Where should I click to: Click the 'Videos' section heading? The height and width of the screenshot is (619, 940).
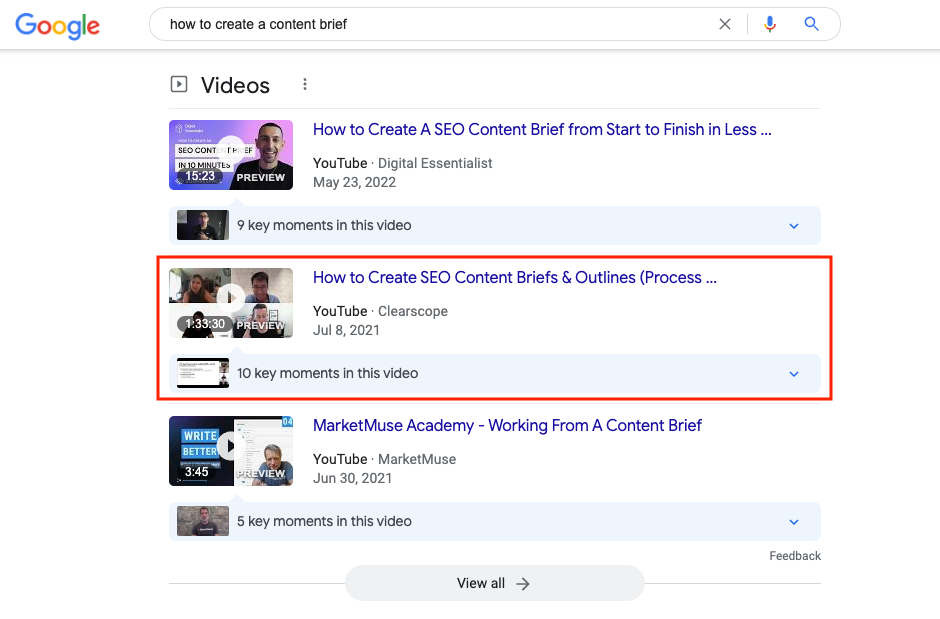[235, 85]
